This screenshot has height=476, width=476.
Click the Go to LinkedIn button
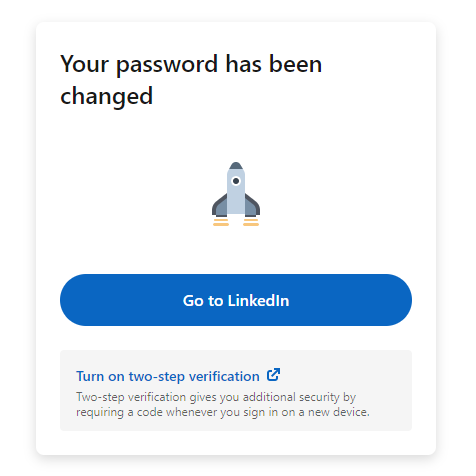point(236,300)
